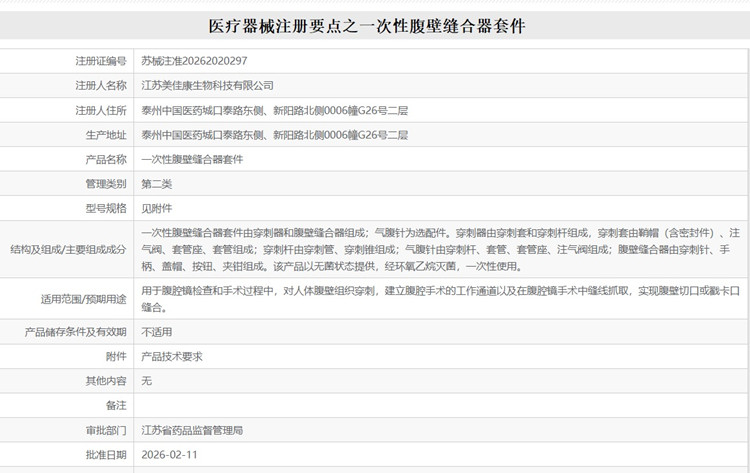Click the label 其他内容

(106, 381)
